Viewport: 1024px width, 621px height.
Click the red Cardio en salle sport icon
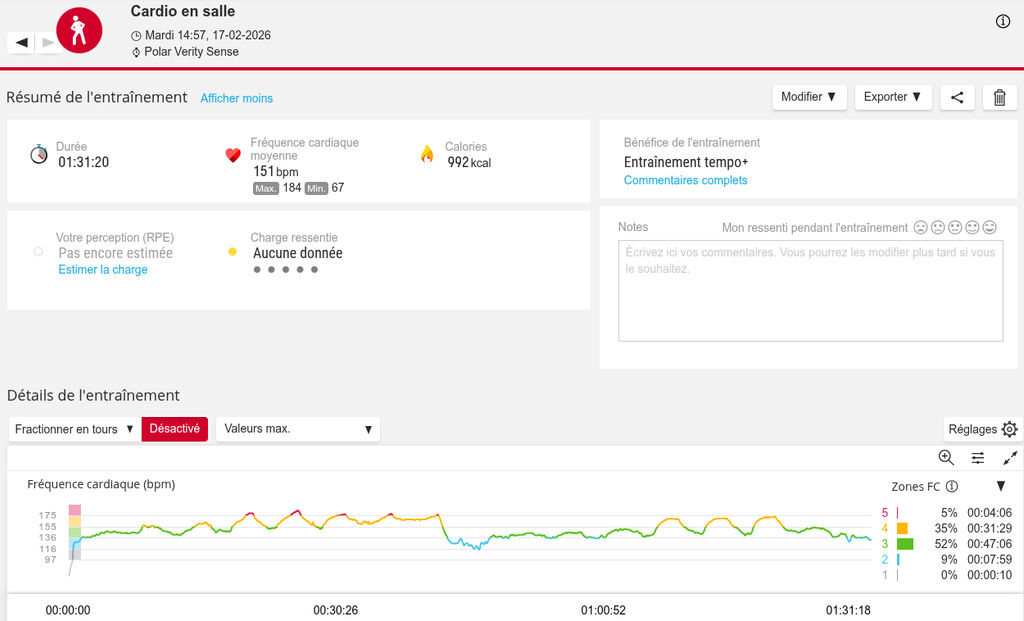pyautogui.click(x=78, y=31)
